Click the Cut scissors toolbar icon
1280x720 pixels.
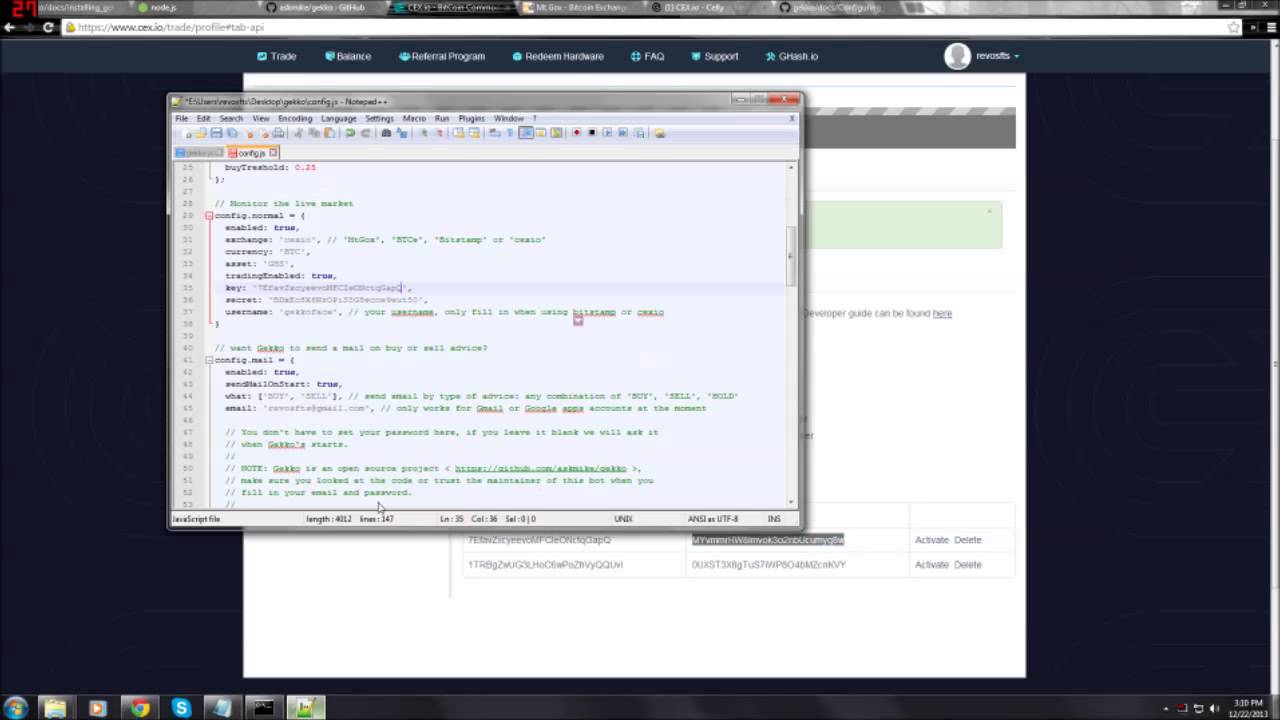pos(297,133)
